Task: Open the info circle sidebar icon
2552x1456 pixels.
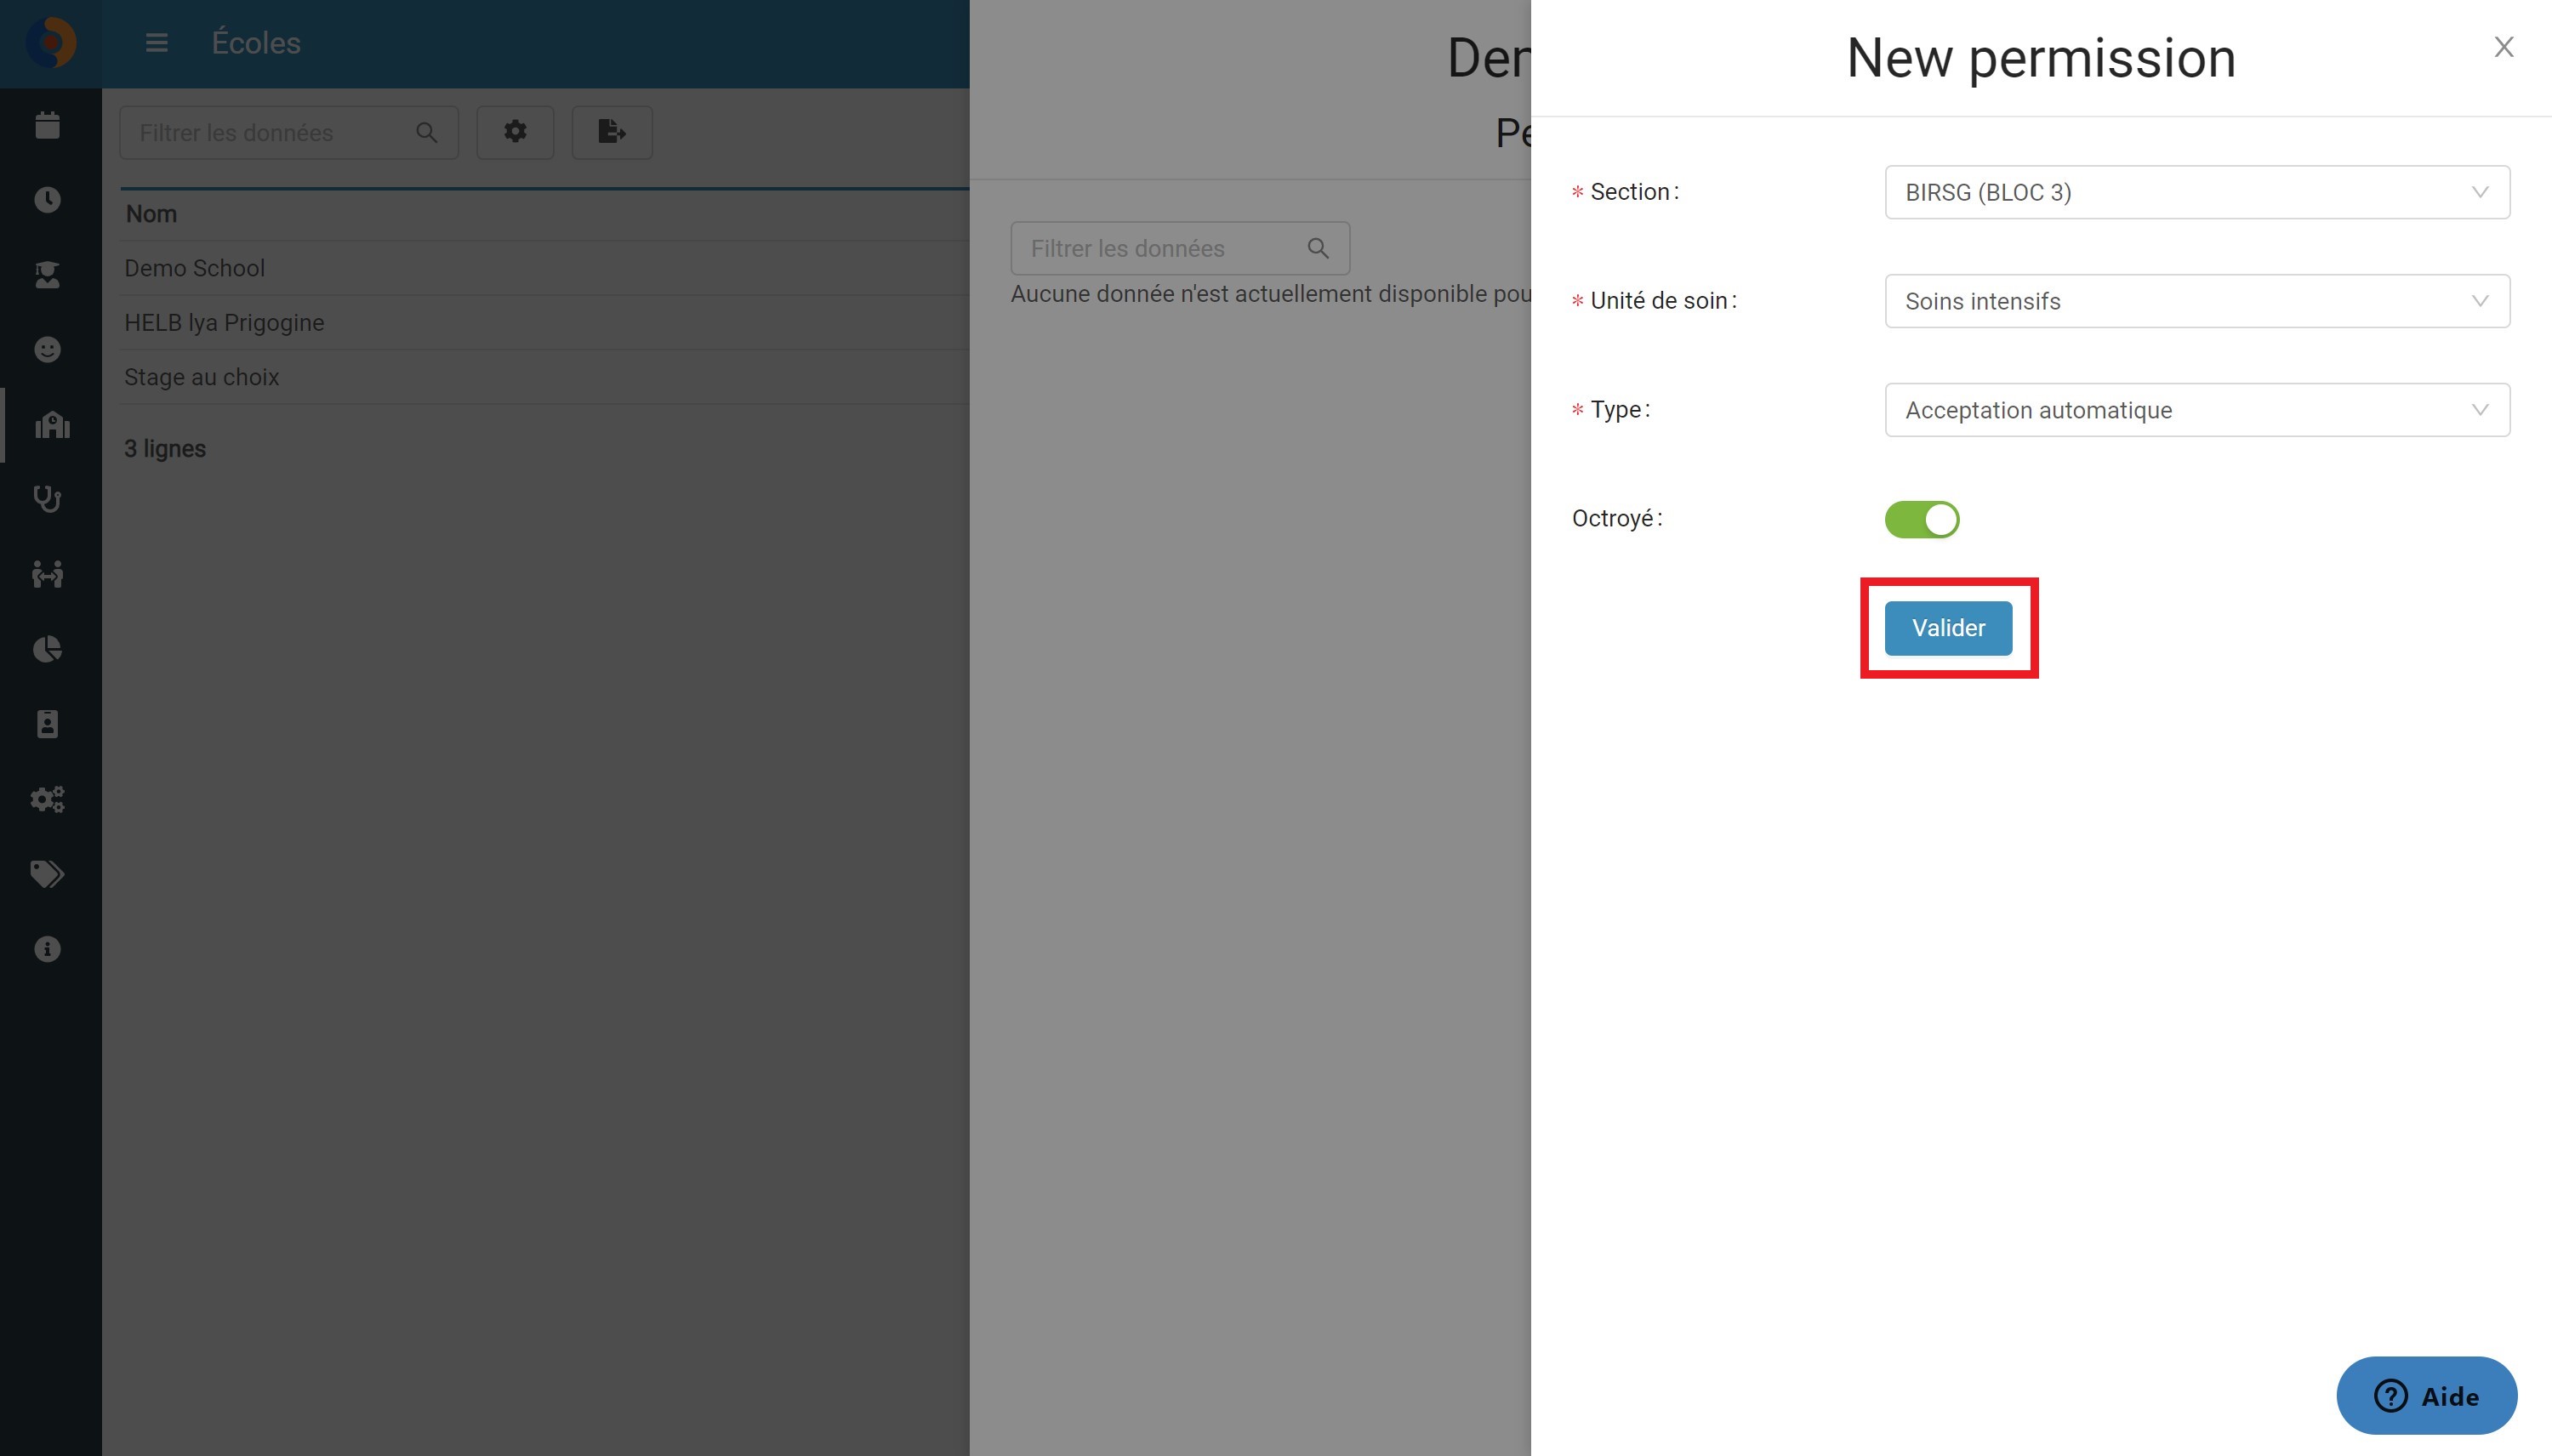Action: click(x=47, y=949)
